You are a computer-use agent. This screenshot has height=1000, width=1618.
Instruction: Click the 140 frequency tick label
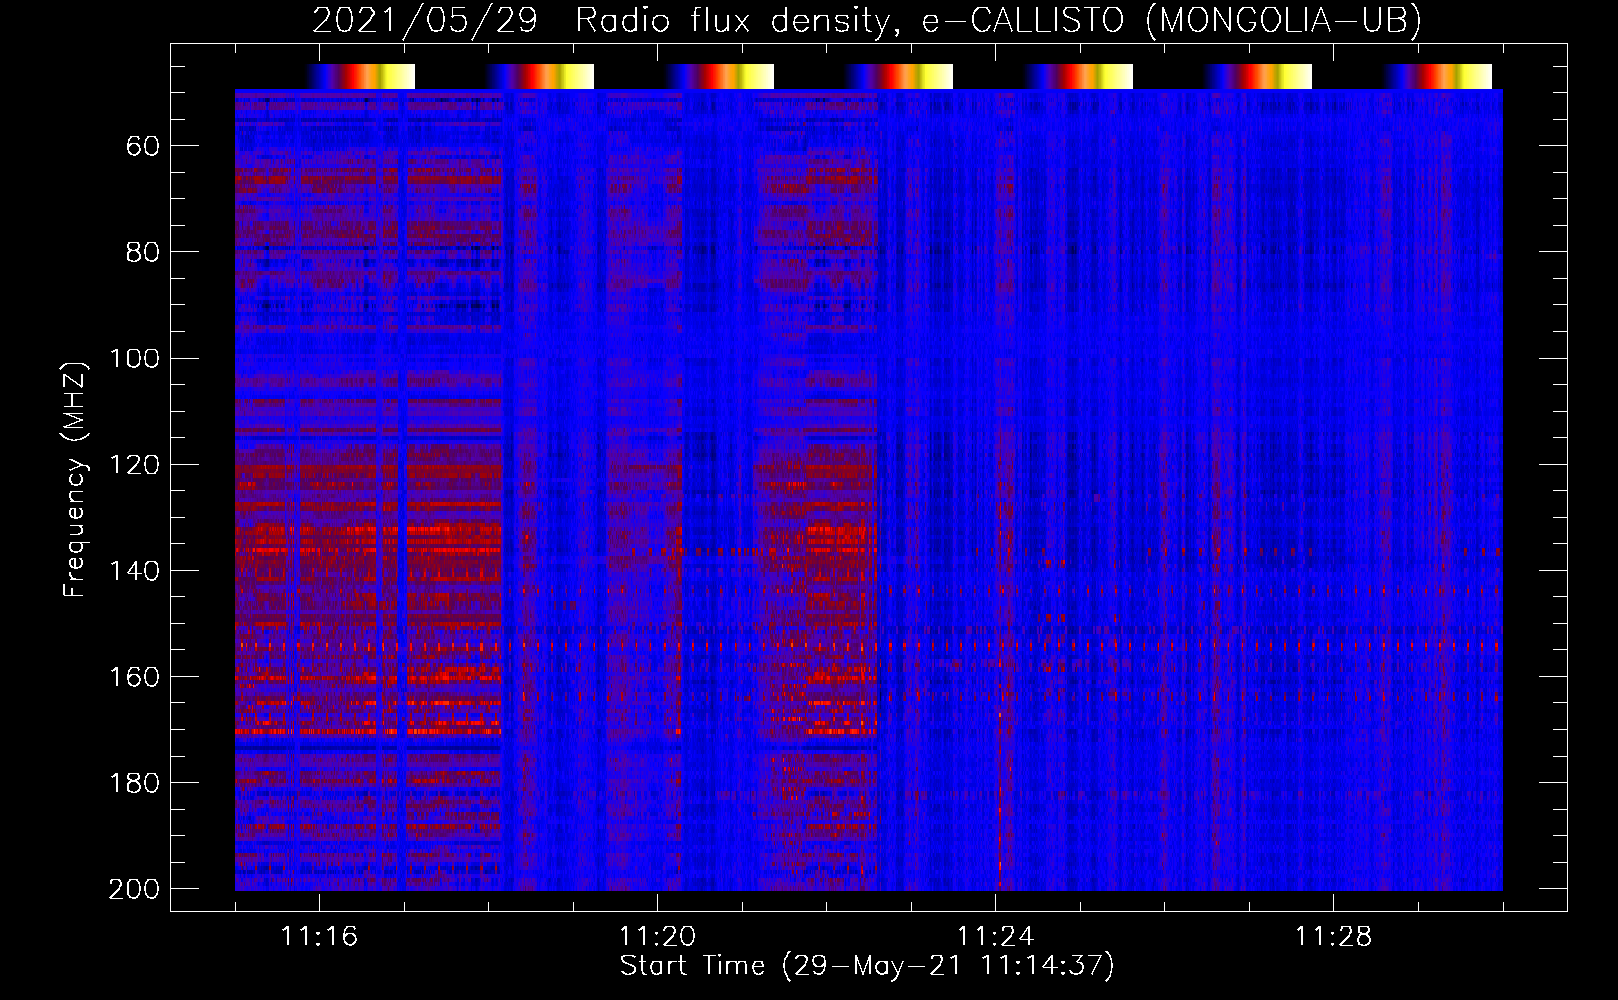point(134,570)
